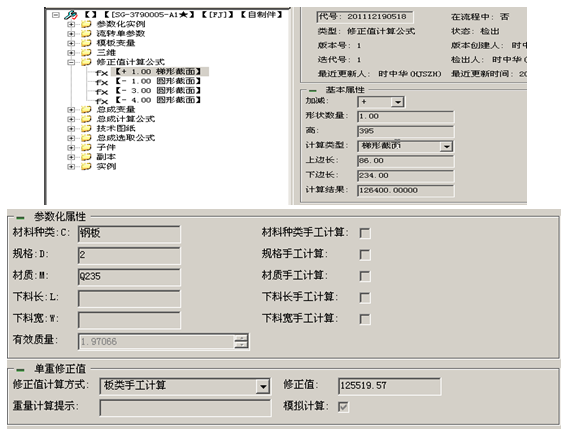Collapse the 修正值计算公式 tree node

(x=71, y=62)
